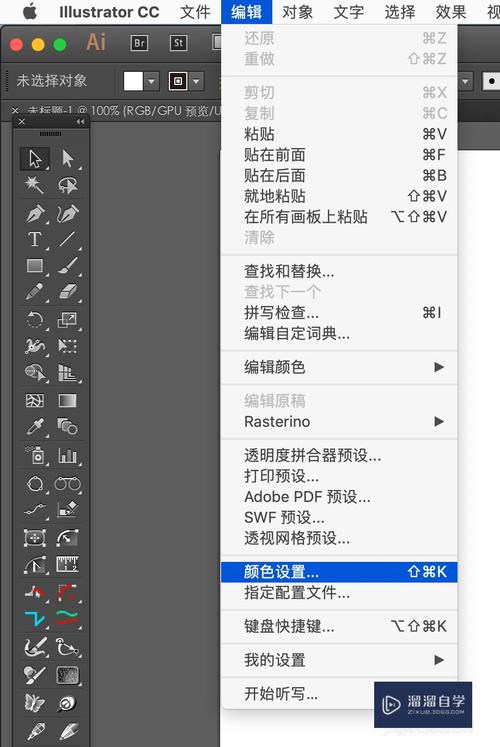
Task: Select the Curvature tool
Action: [68, 213]
